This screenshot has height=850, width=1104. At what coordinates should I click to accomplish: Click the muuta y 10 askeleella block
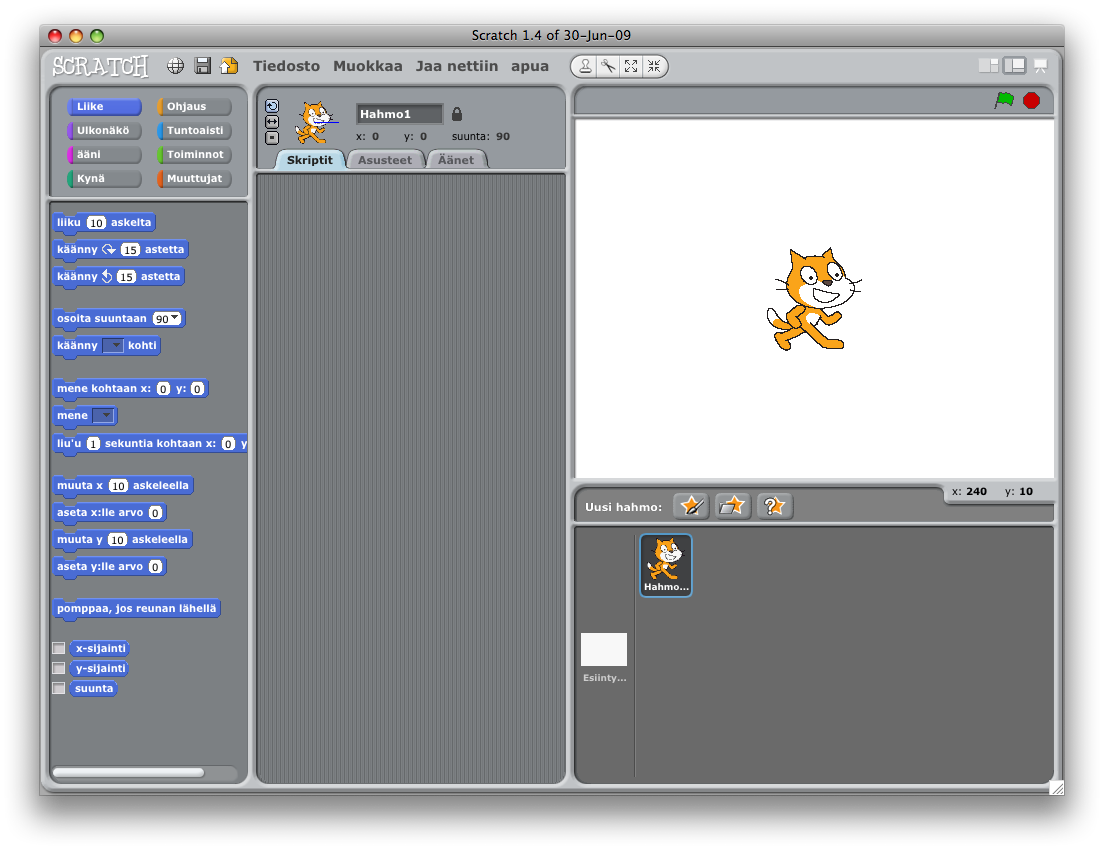(123, 539)
